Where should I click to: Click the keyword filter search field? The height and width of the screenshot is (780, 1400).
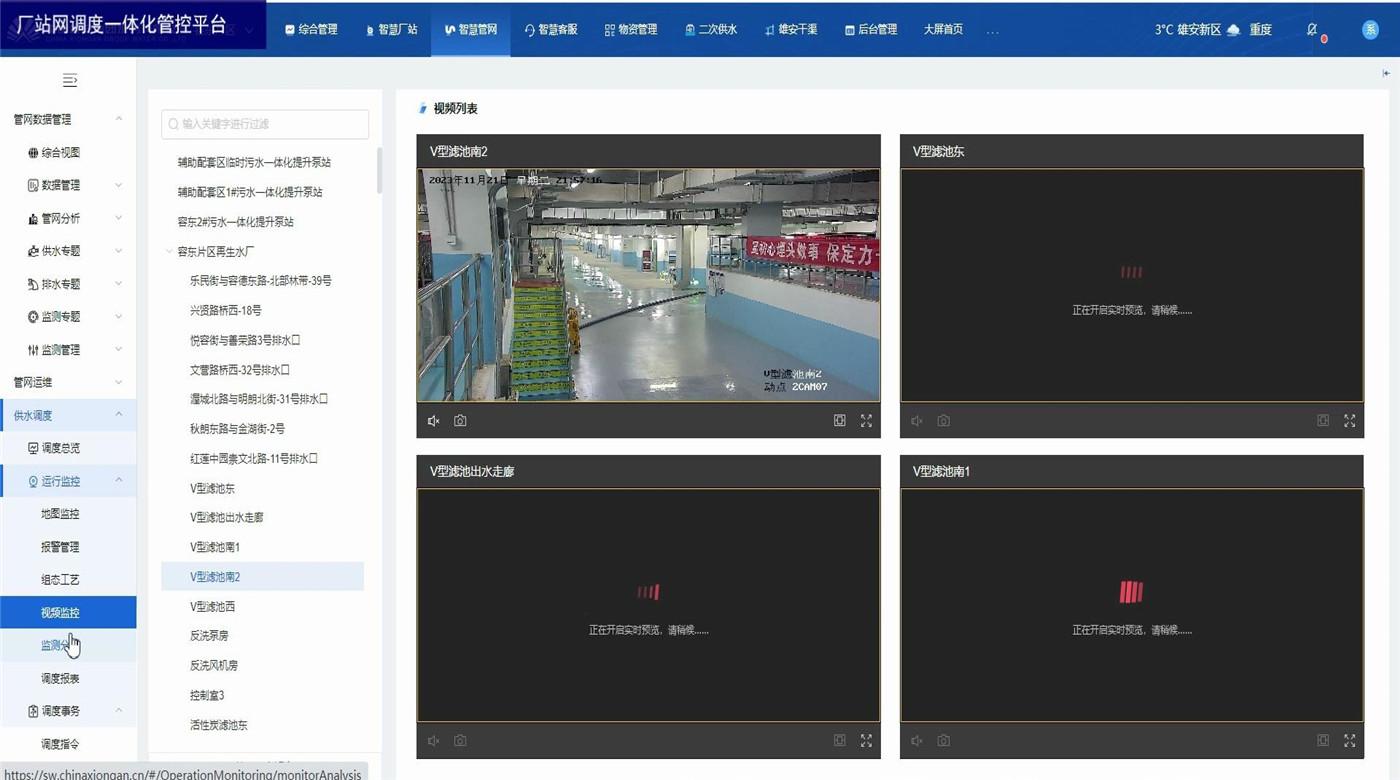pyautogui.click(x=265, y=124)
